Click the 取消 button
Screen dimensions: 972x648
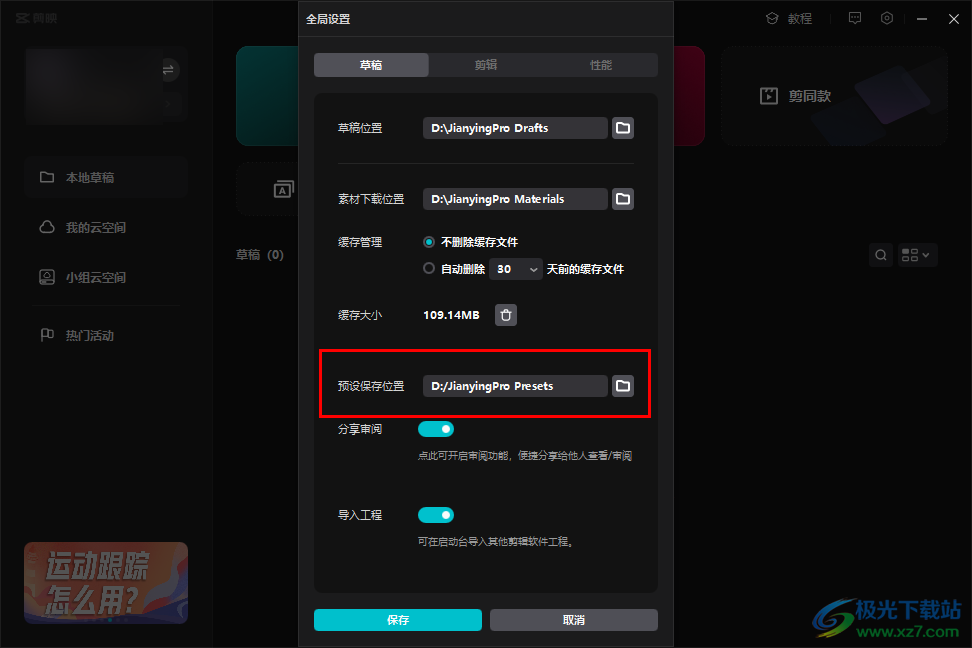point(573,620)
